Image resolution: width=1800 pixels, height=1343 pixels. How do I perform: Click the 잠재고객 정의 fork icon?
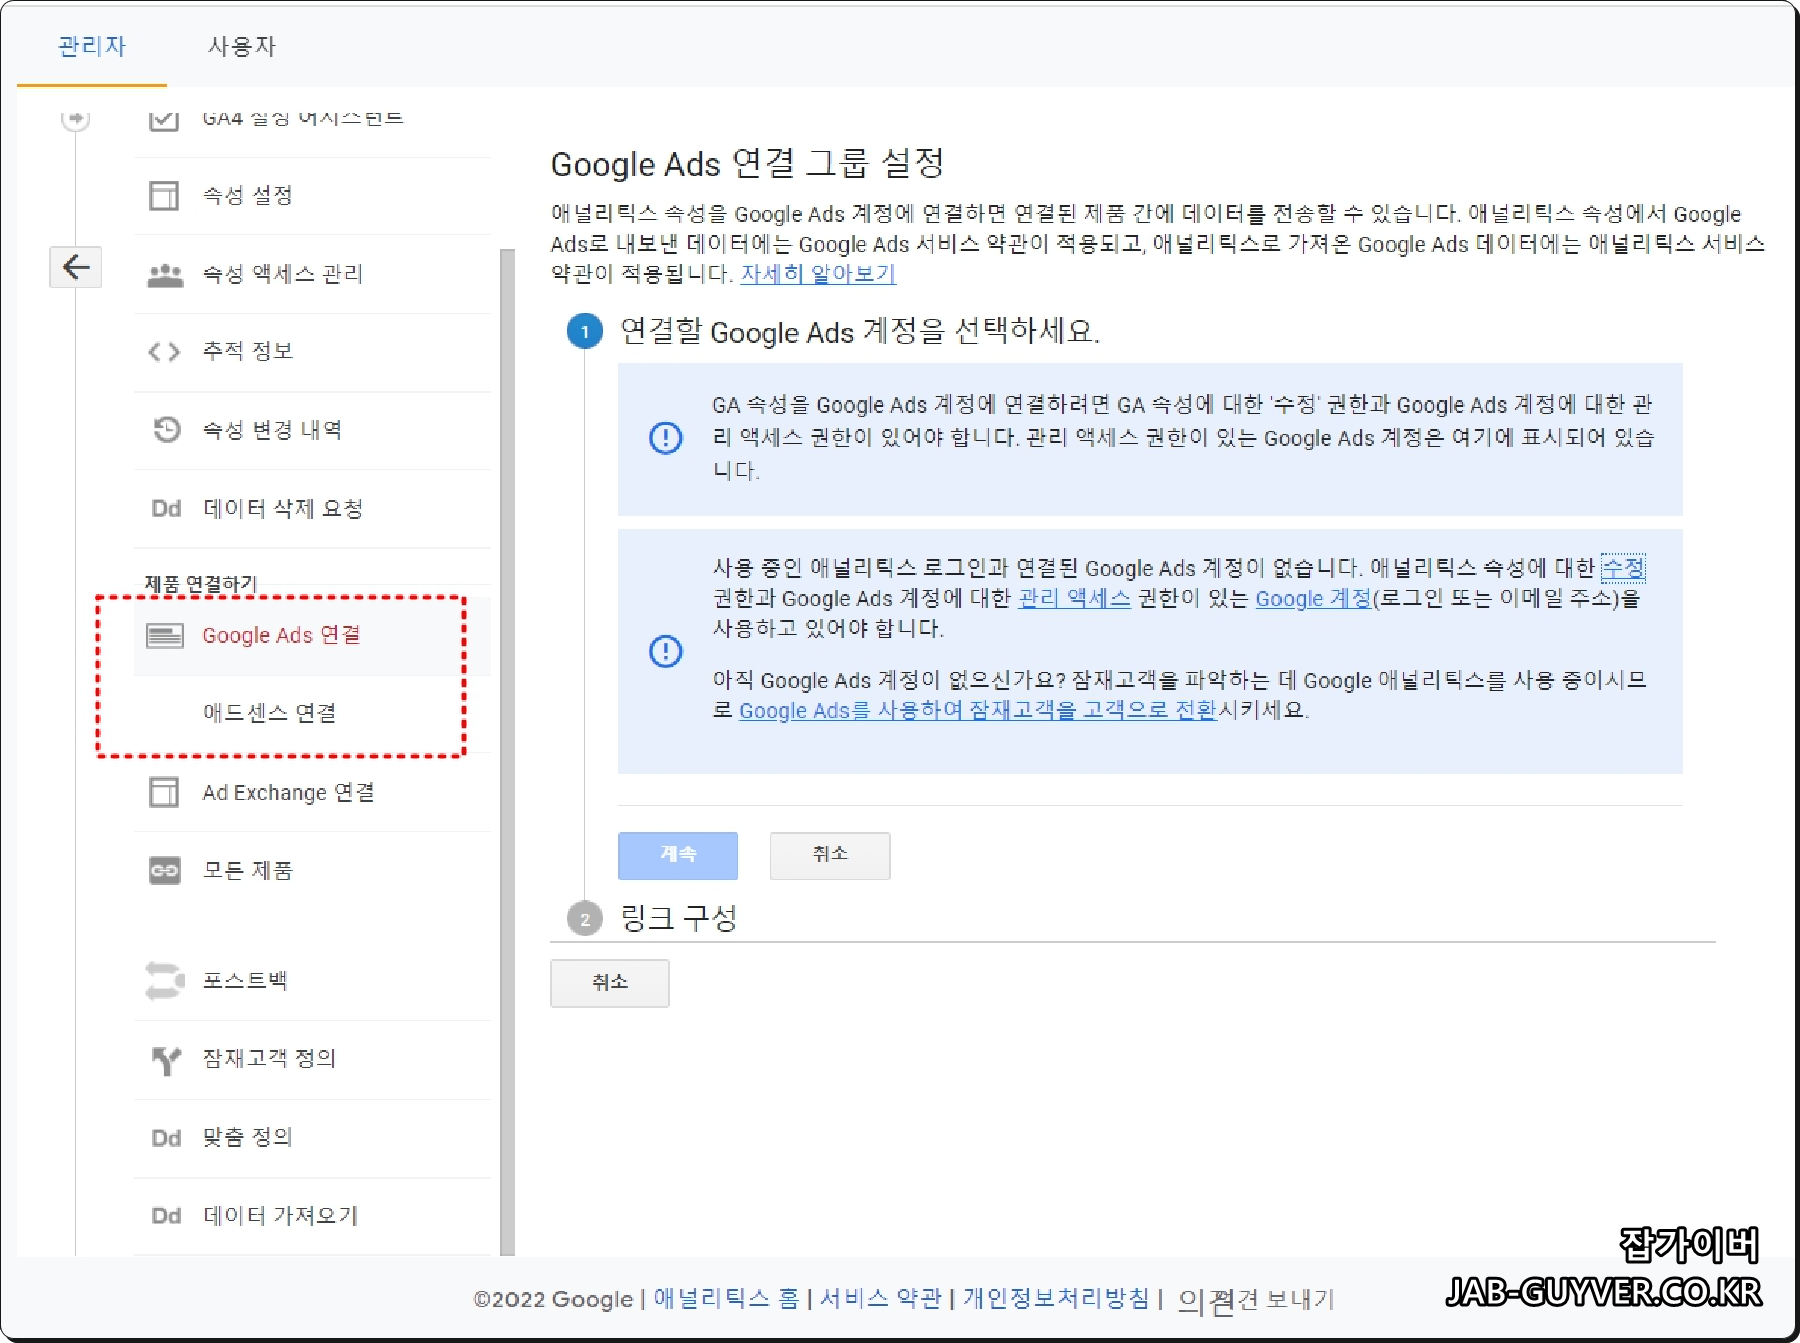166,1059
